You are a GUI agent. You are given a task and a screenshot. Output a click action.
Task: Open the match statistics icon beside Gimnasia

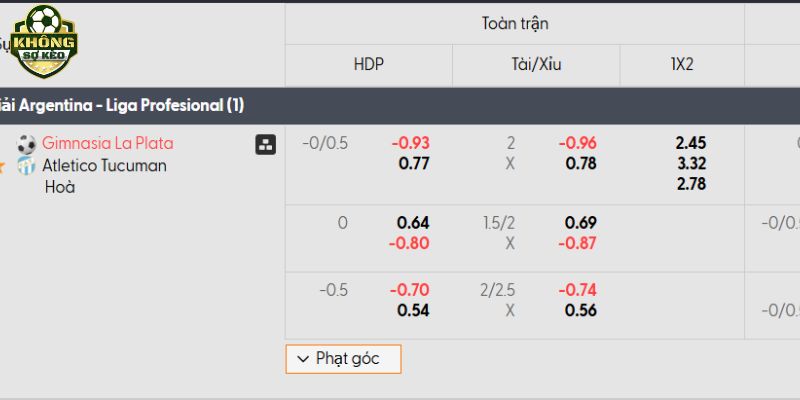[x=265, y=145]
